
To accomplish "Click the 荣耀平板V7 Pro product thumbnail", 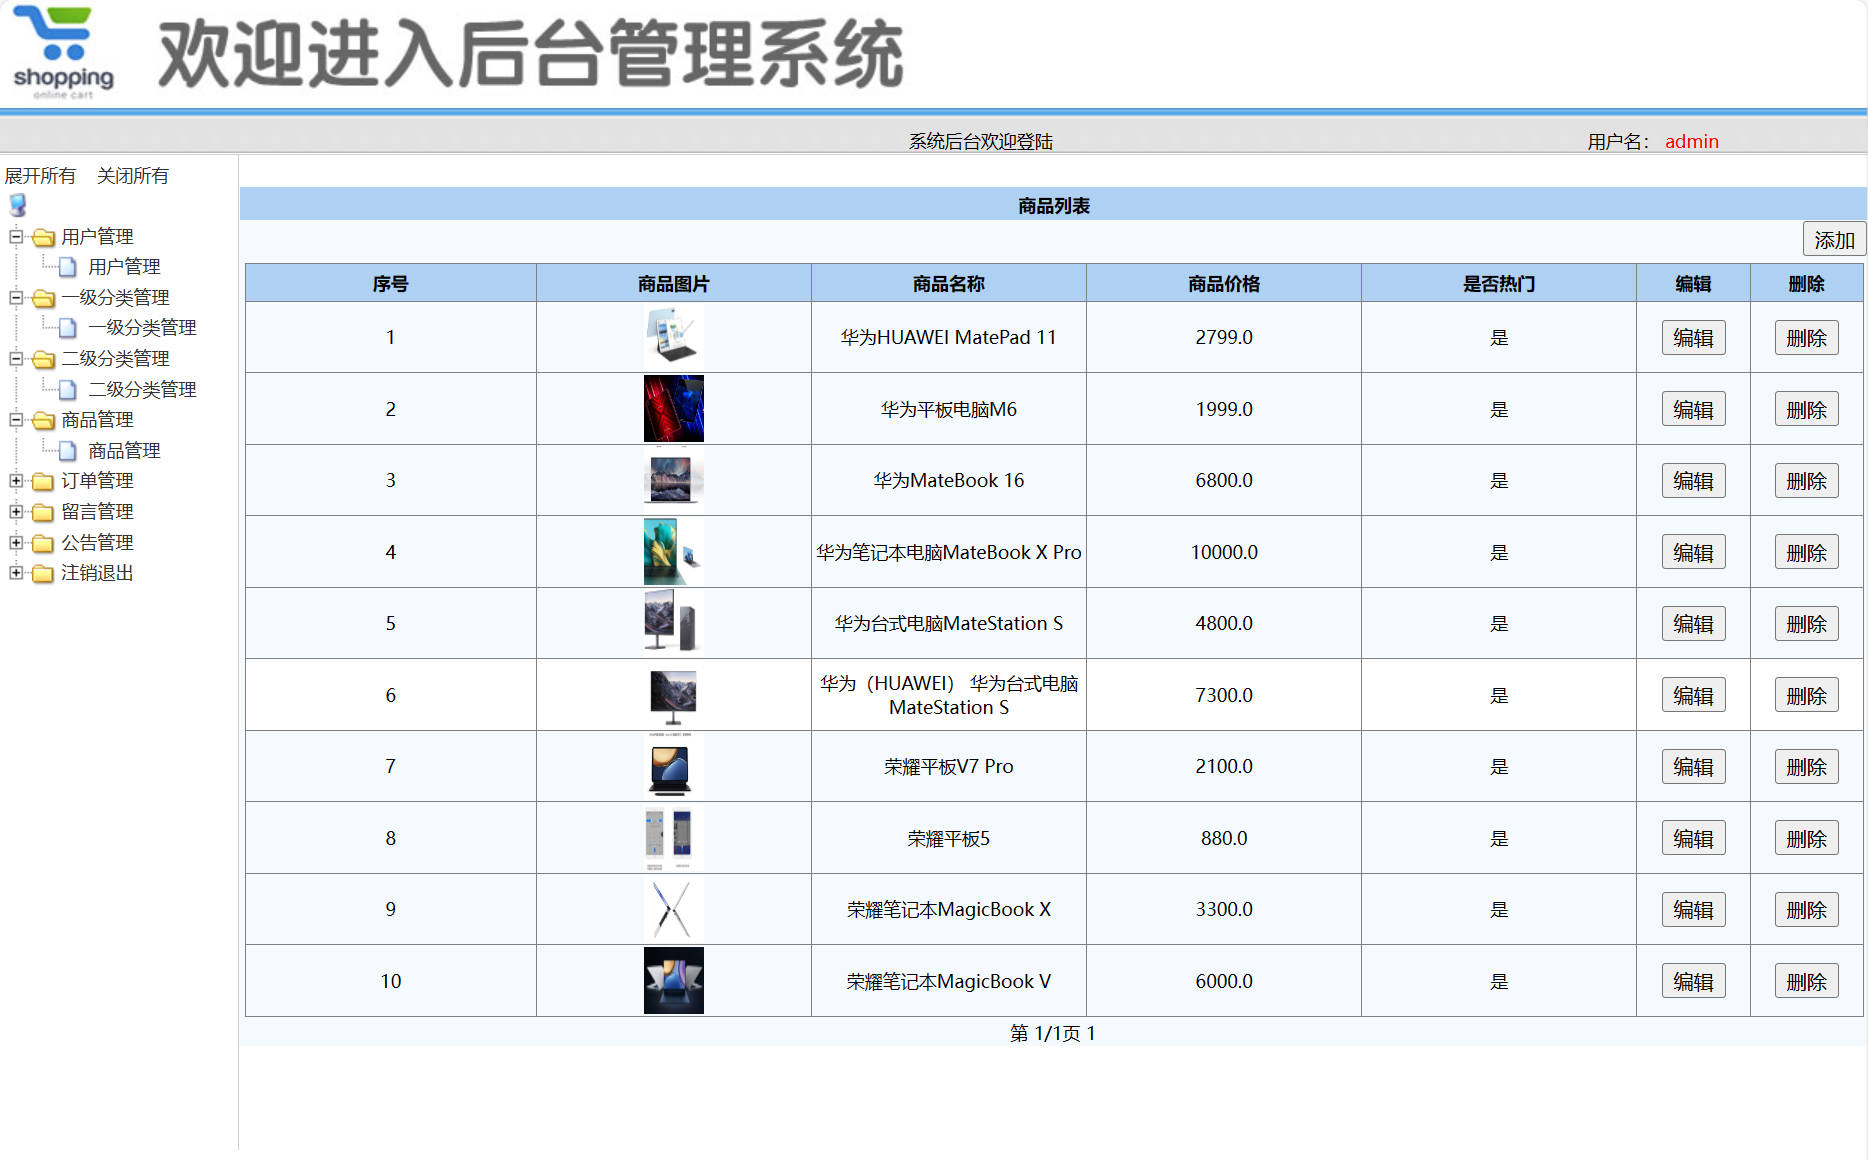I will [x=672, y=766].
